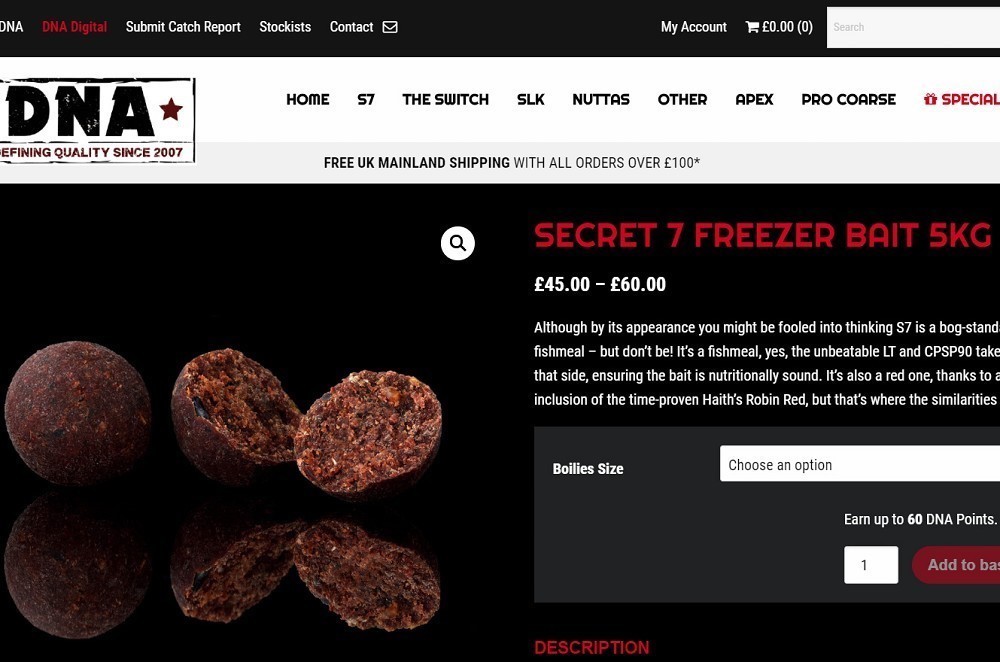This screenshot has height=662, width=1000.
Task: Open the NUTTAS menu
Action: click(x=601, y=99)
